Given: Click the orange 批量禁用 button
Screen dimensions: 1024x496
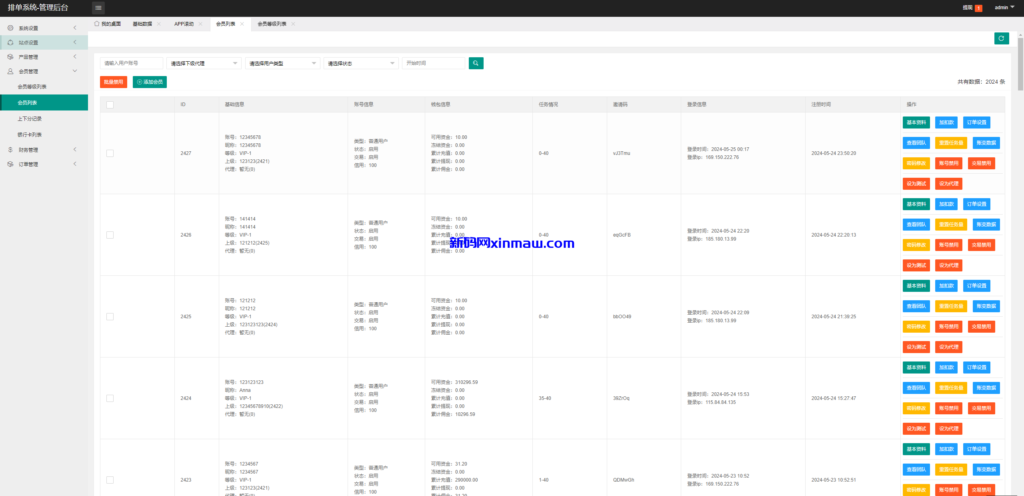Looking at the screenshot, I should (114, 81).
